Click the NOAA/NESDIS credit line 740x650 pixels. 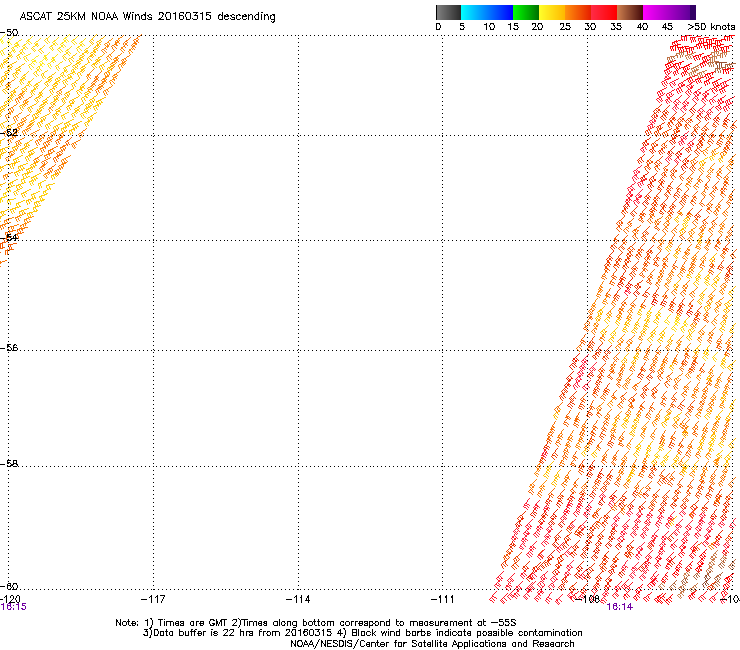pyautogui.click(x=432, y=644)
